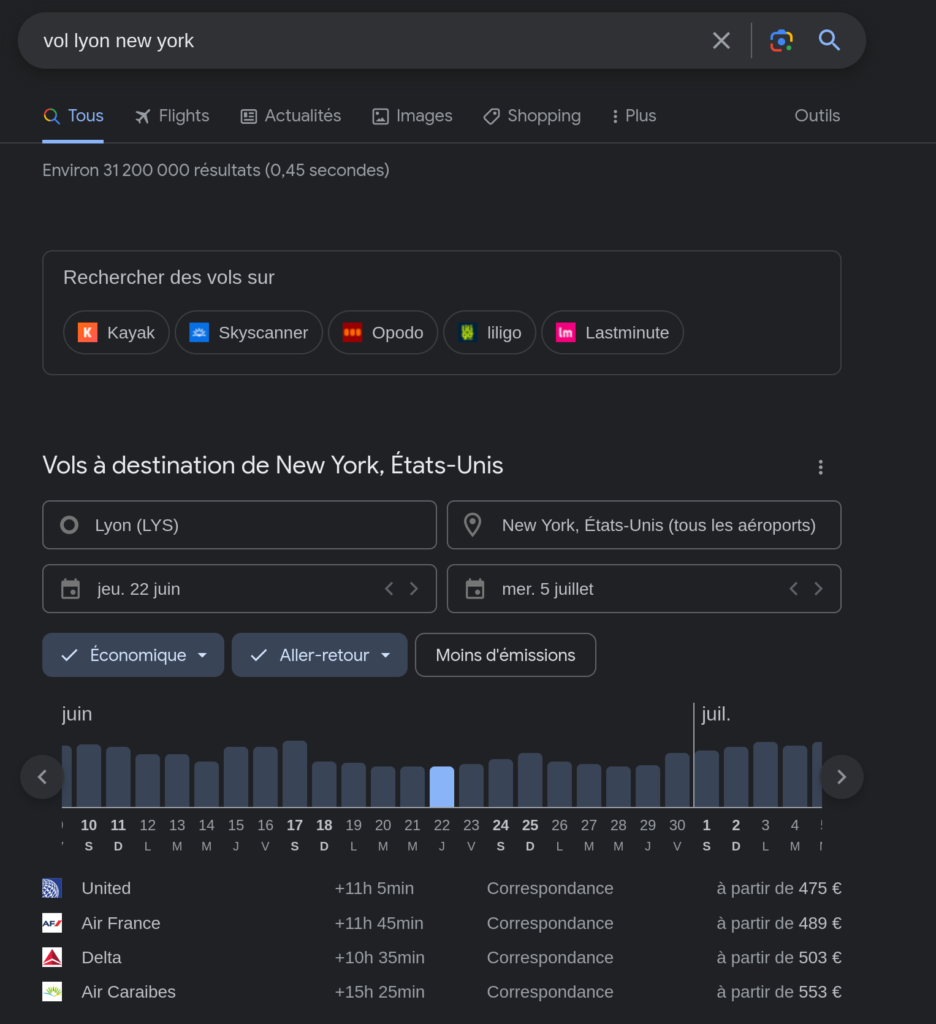Click the Air France airline logo

[x=52, y=923]
